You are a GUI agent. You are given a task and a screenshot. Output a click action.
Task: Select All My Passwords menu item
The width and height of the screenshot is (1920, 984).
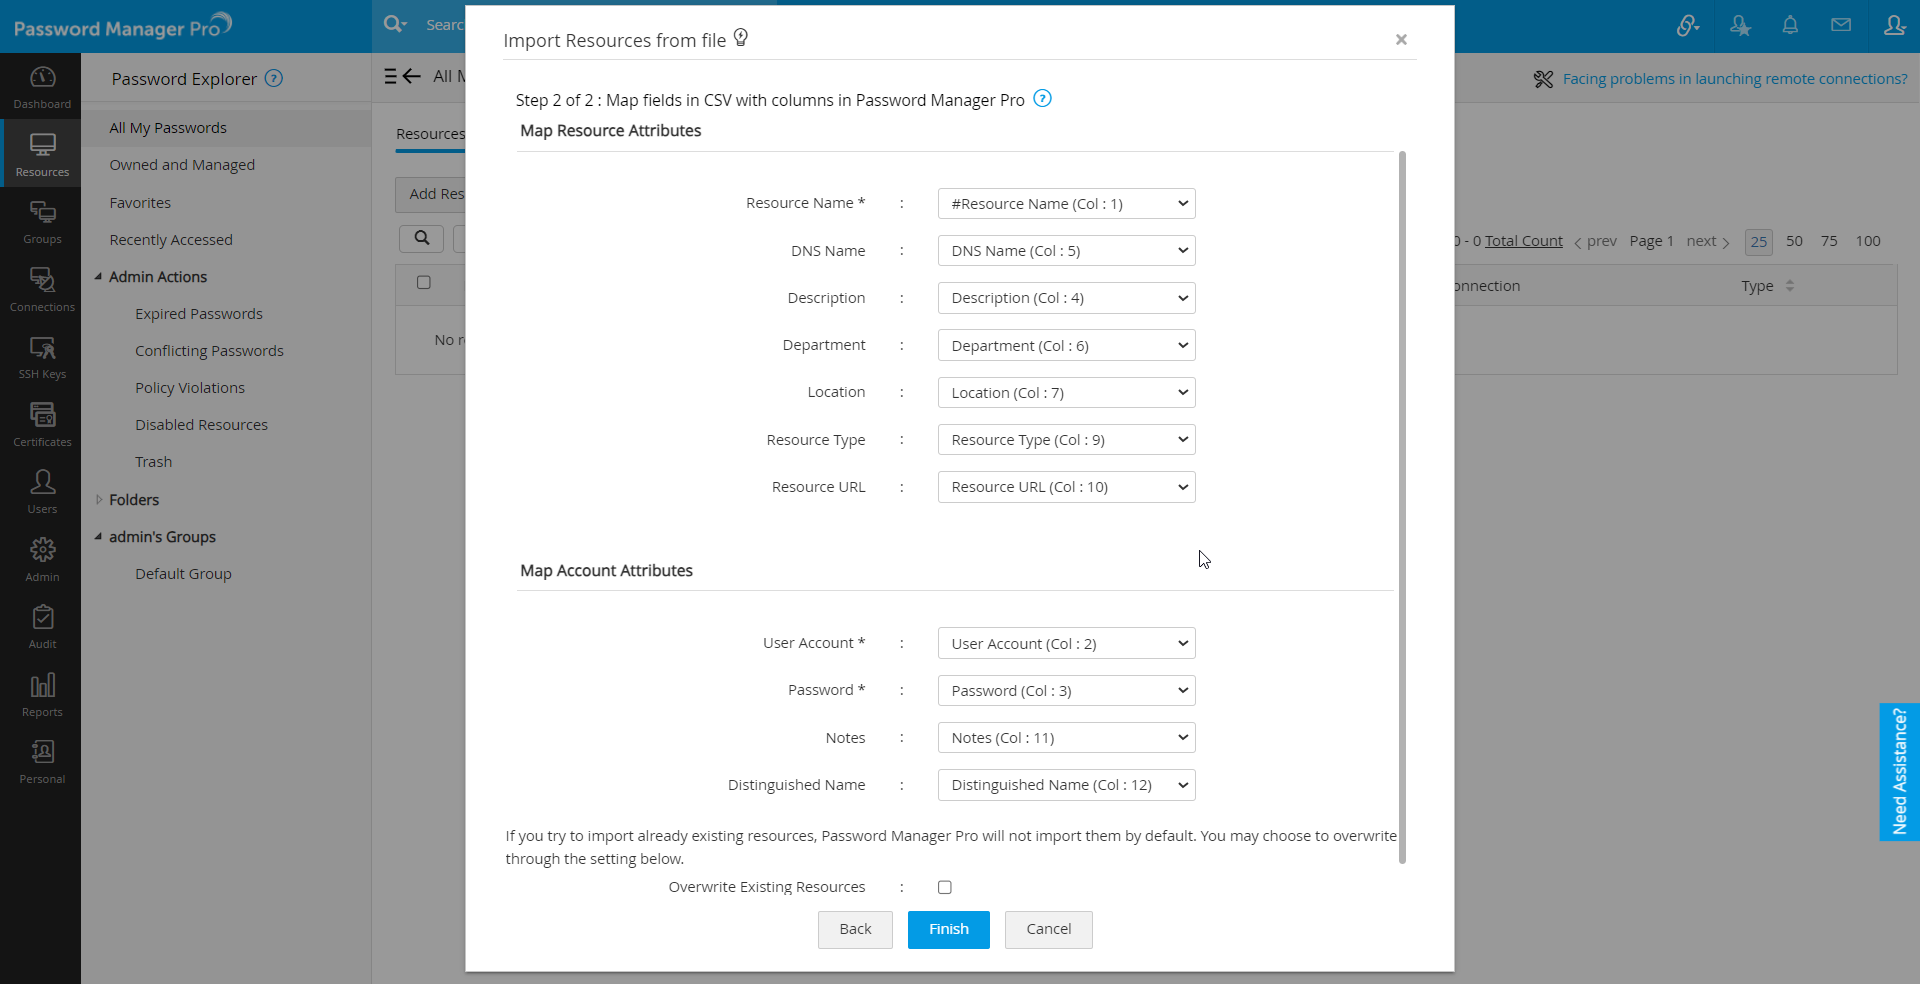(x=168, y=128)
